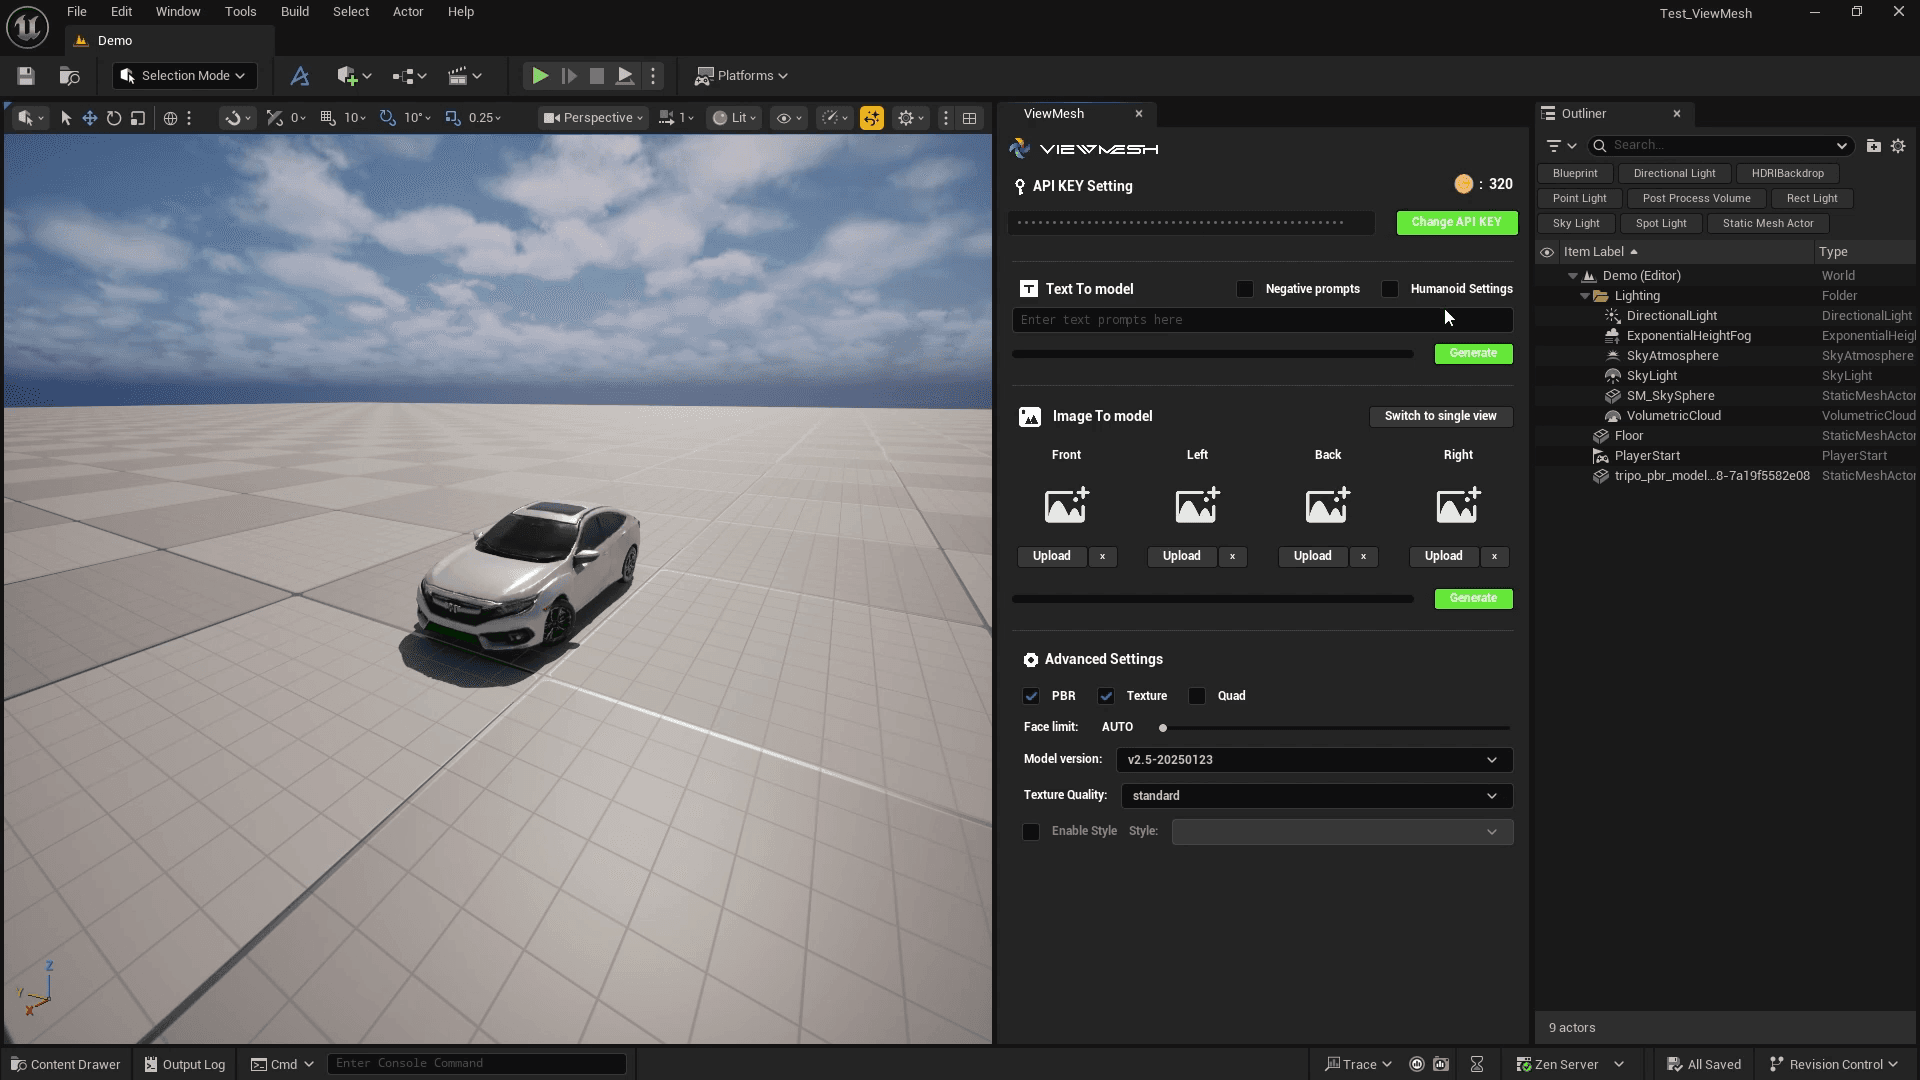Viewport: 1920px width, 1080px height.
Task: Switch to the ViewMesh tab
Action: (x=1053, y=114)
